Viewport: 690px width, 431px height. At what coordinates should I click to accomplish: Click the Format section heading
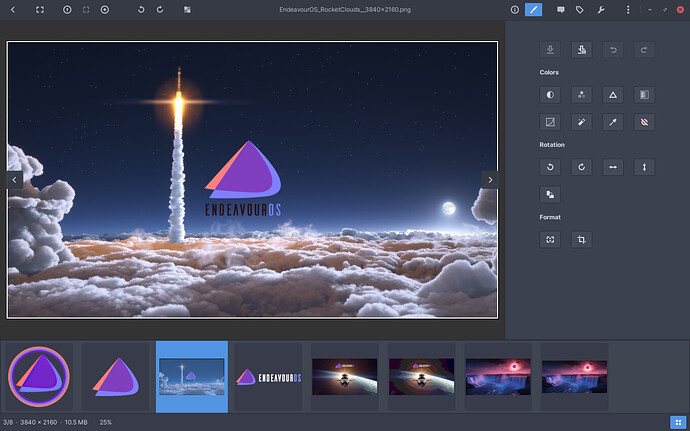click(550, 217)
